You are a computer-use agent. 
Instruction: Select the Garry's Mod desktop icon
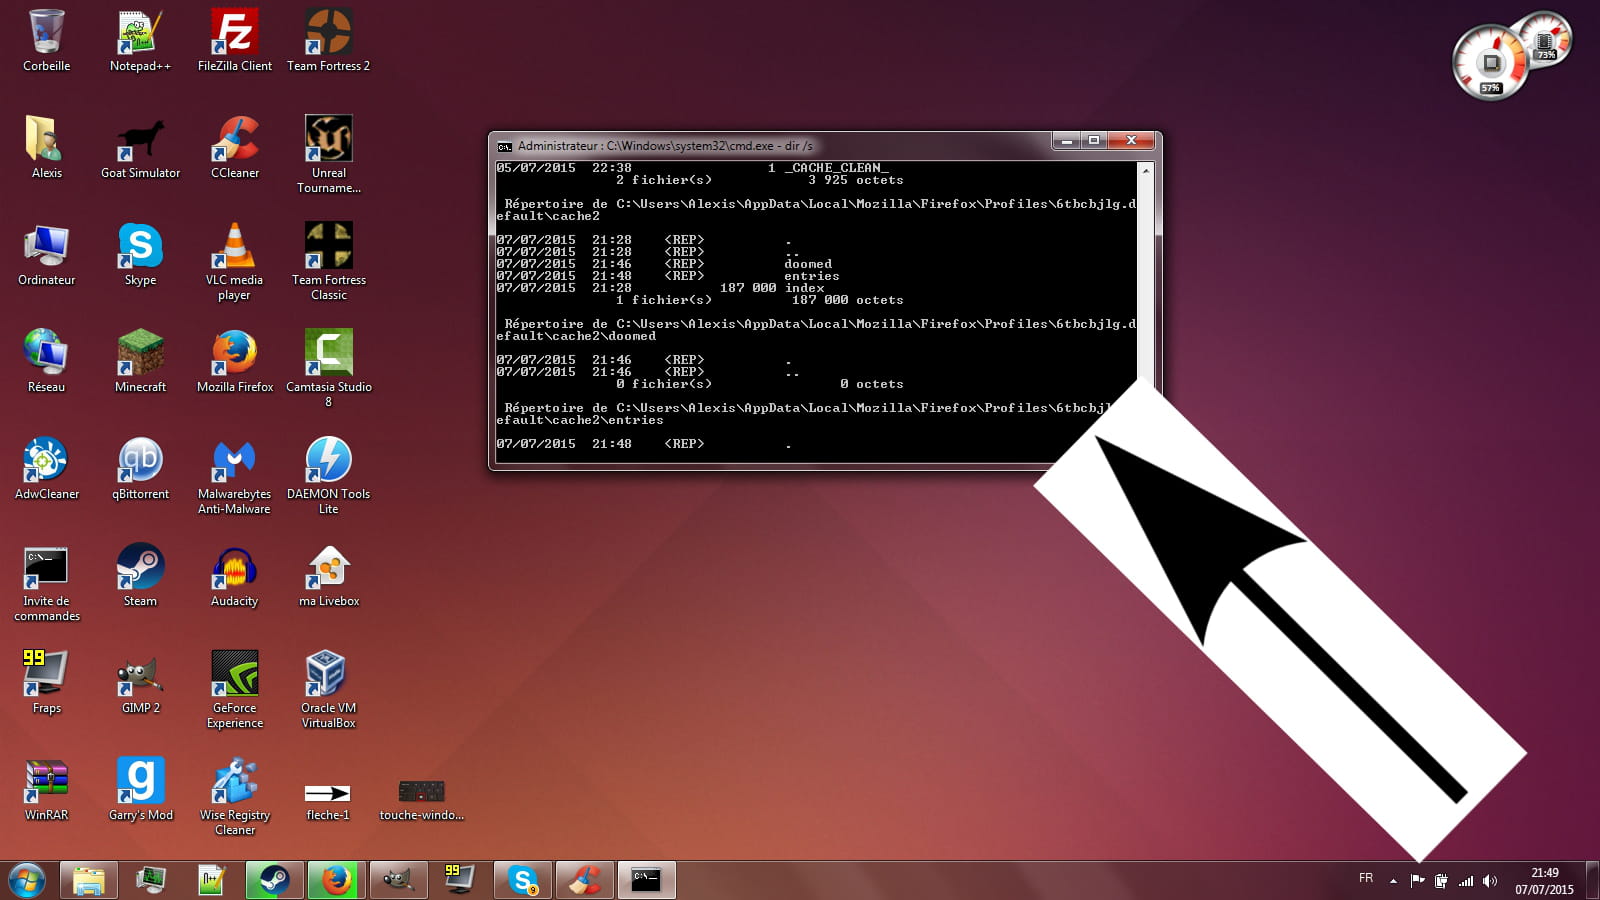140,783
